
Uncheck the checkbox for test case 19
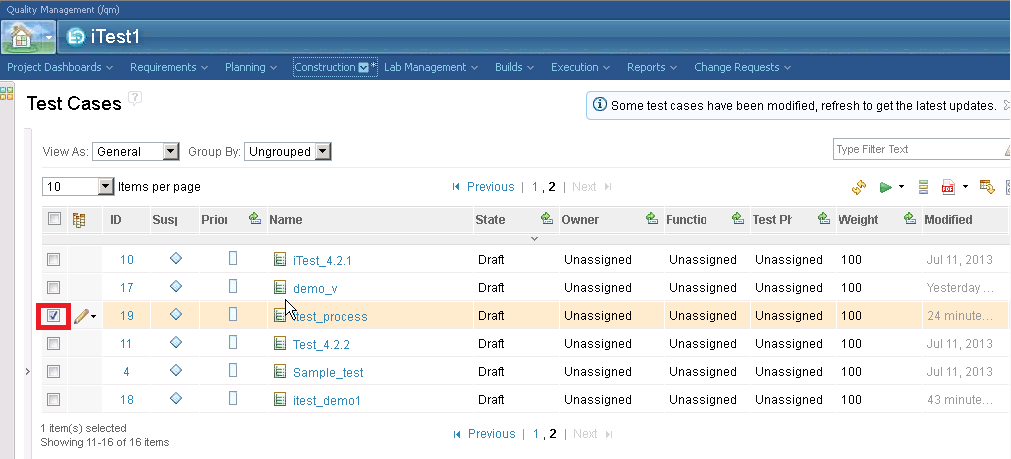54,316
